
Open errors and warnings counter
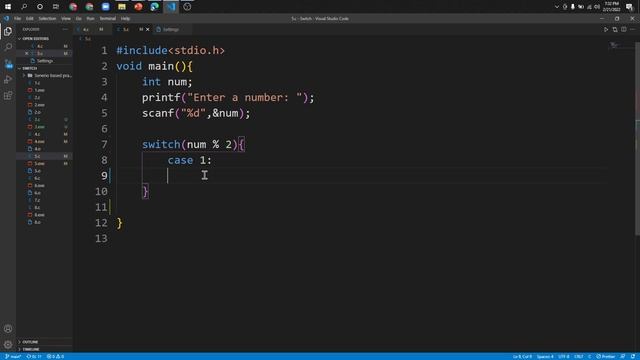point(56,356)
